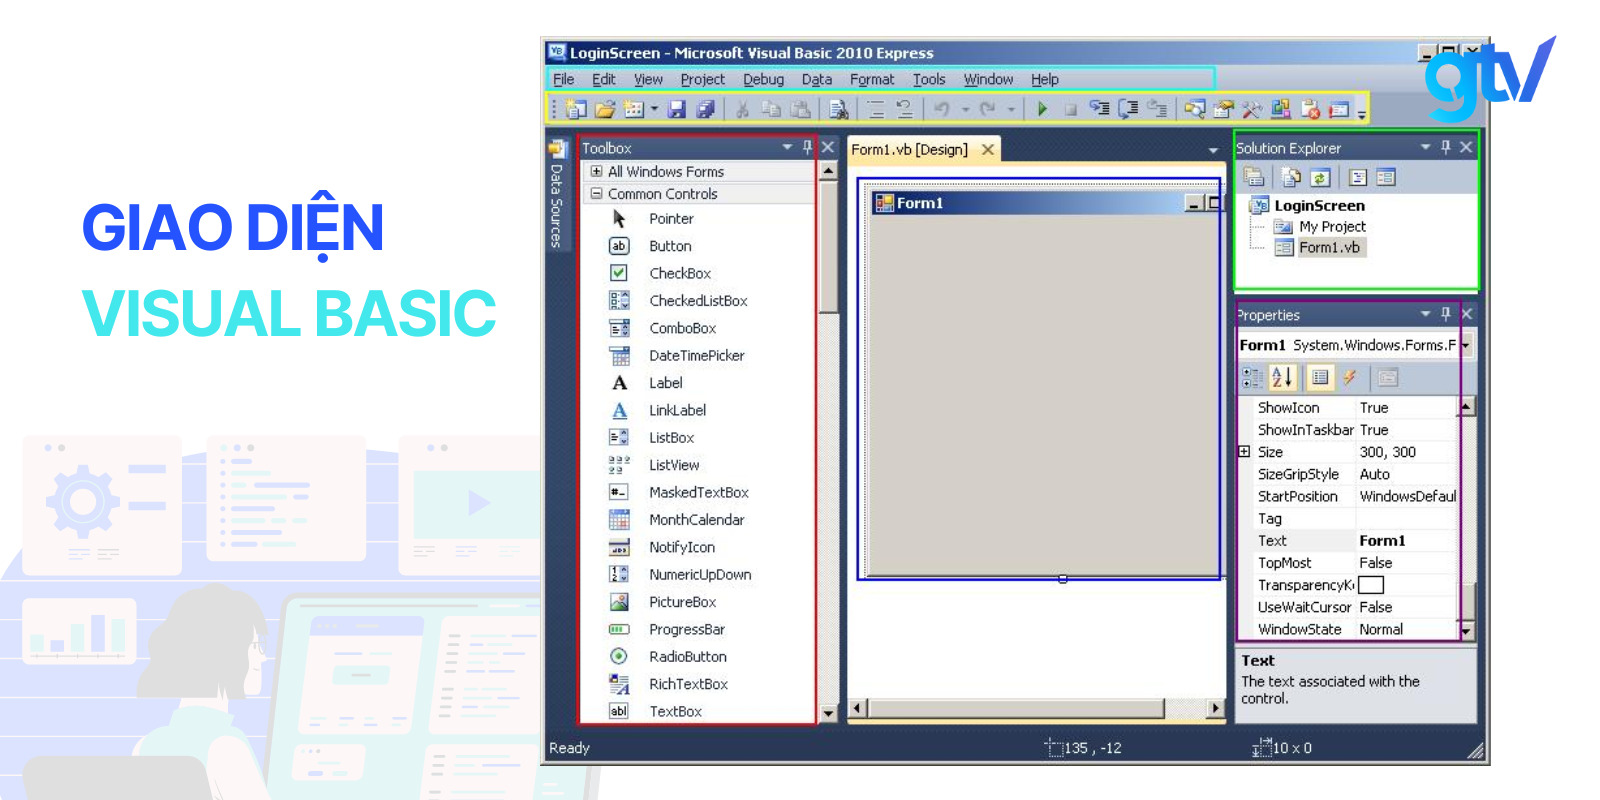Toggle Alphabetical sort in Properties panel

[1282, 377]
